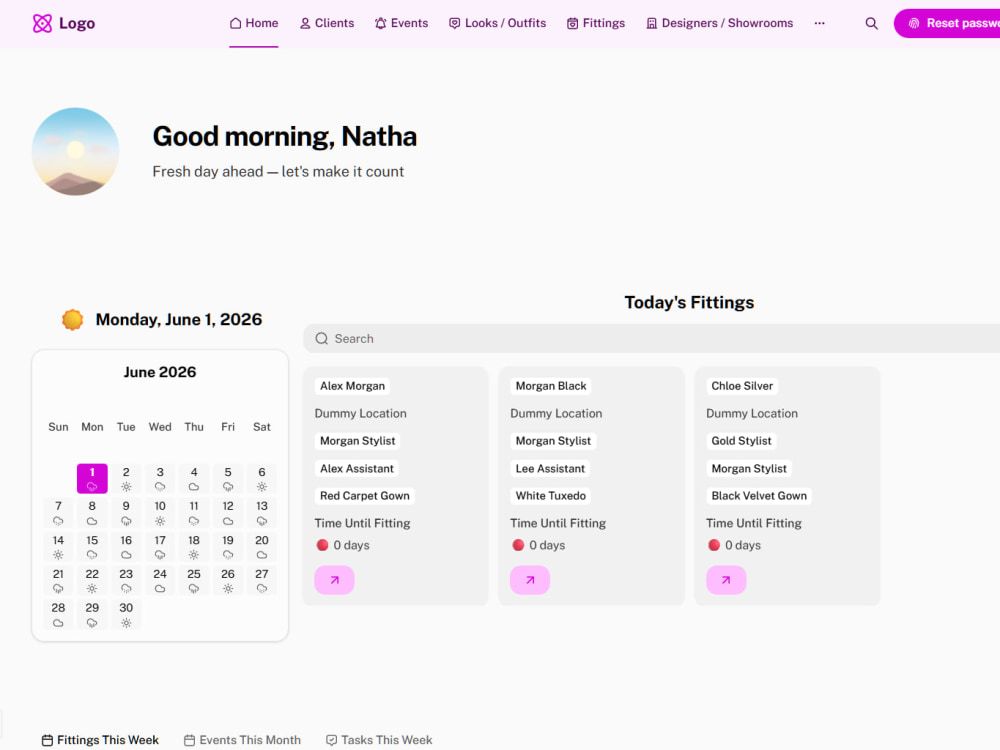
Task: Click Morgan Stylist in Alex Morgan card
Action: coord(357,441)
